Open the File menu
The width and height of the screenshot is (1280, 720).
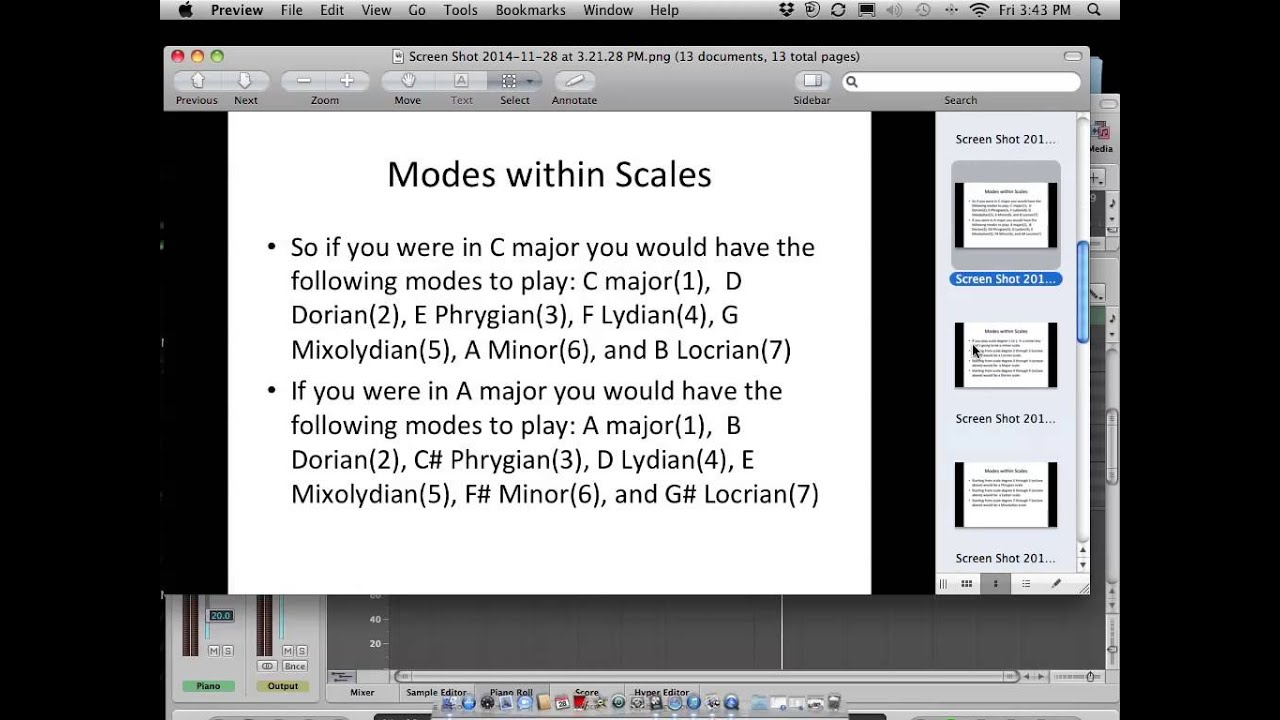(x=292, y=10)
